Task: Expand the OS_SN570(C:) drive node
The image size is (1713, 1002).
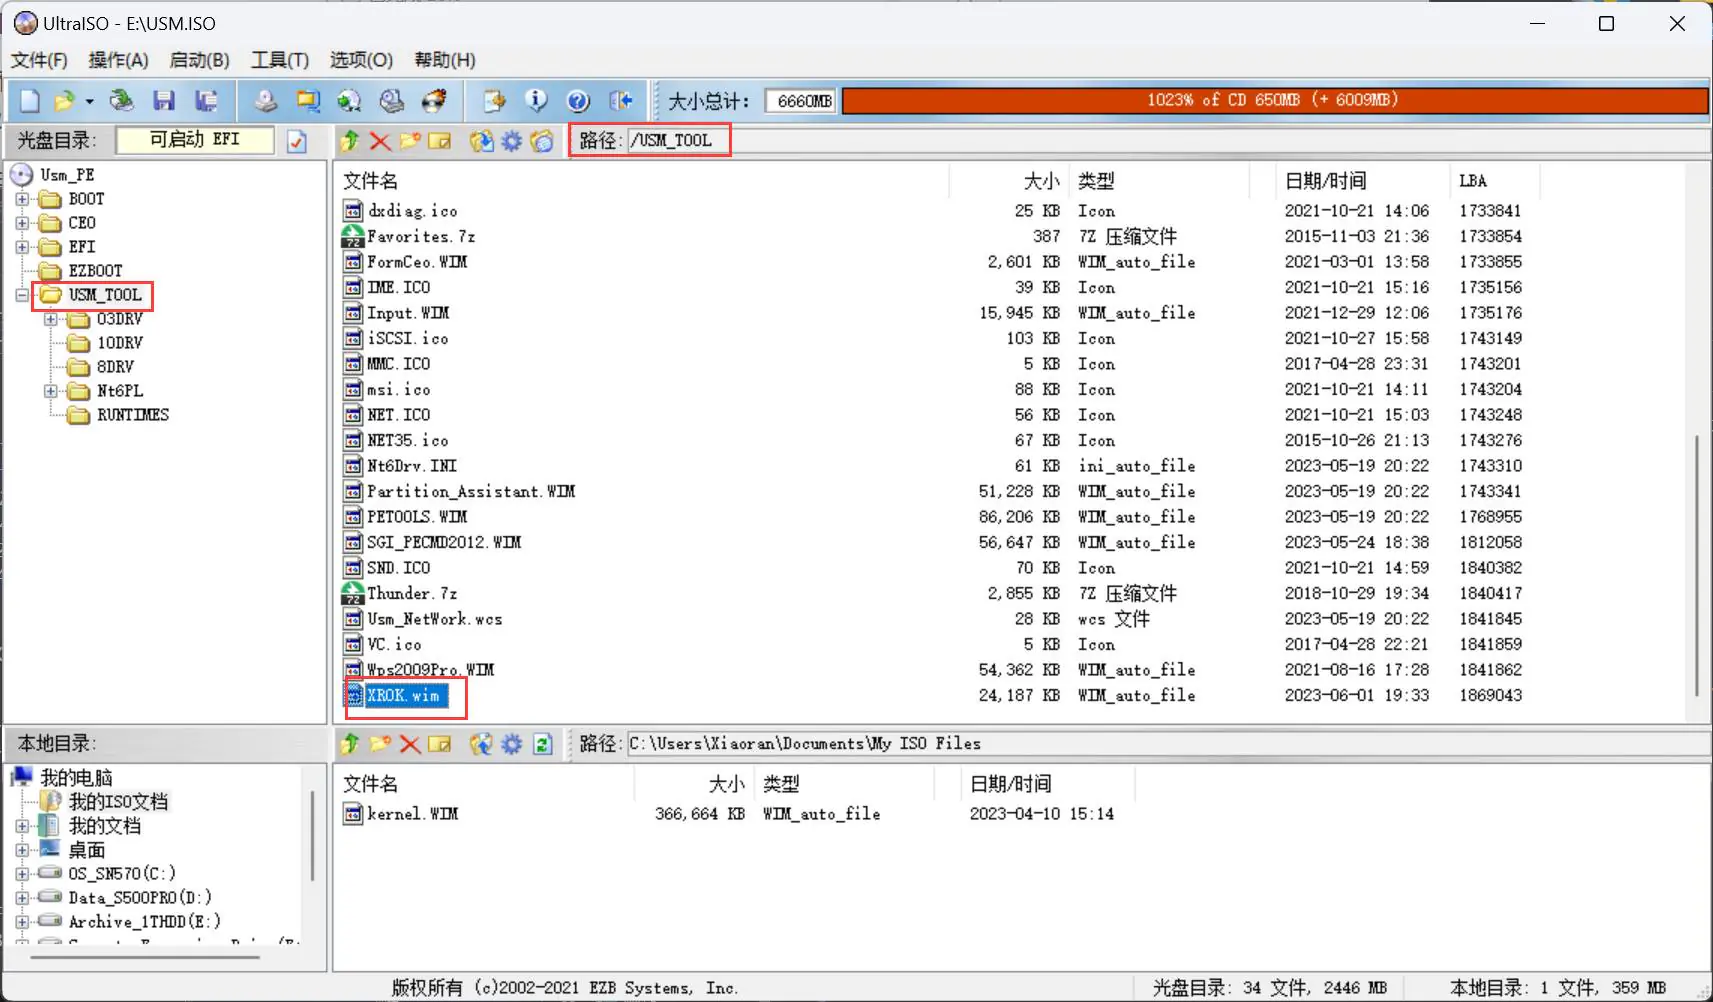Action: pos(22,874)
